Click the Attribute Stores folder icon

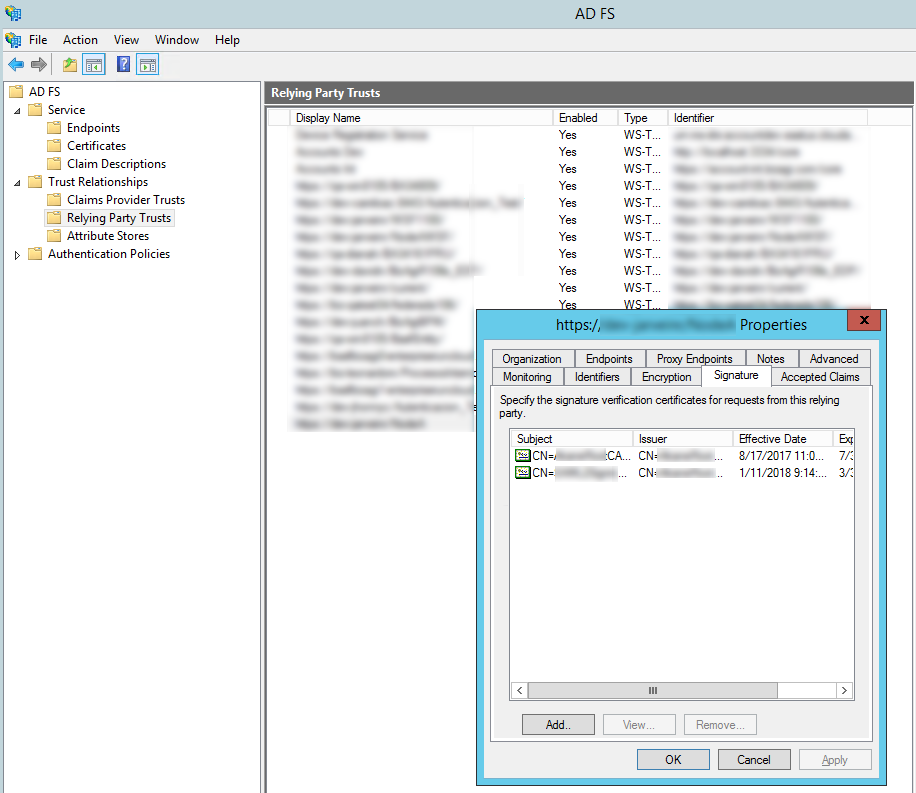(x=54, y=236)
